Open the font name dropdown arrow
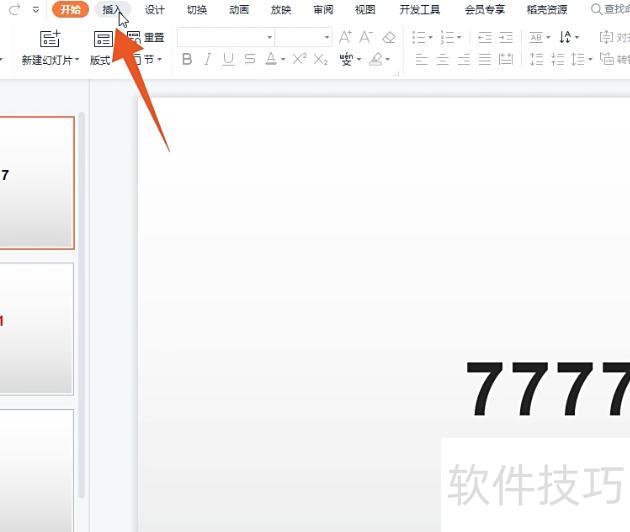 click(270, 38)
